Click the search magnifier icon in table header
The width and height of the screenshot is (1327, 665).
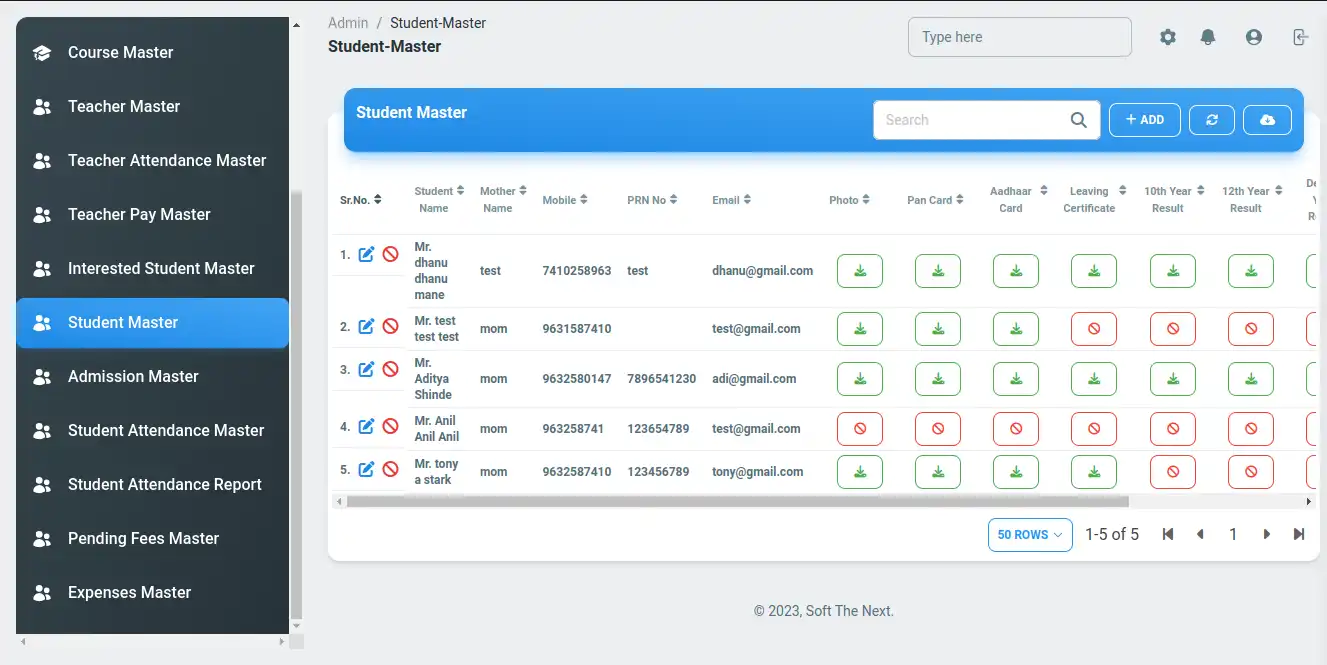point(1079,120)
